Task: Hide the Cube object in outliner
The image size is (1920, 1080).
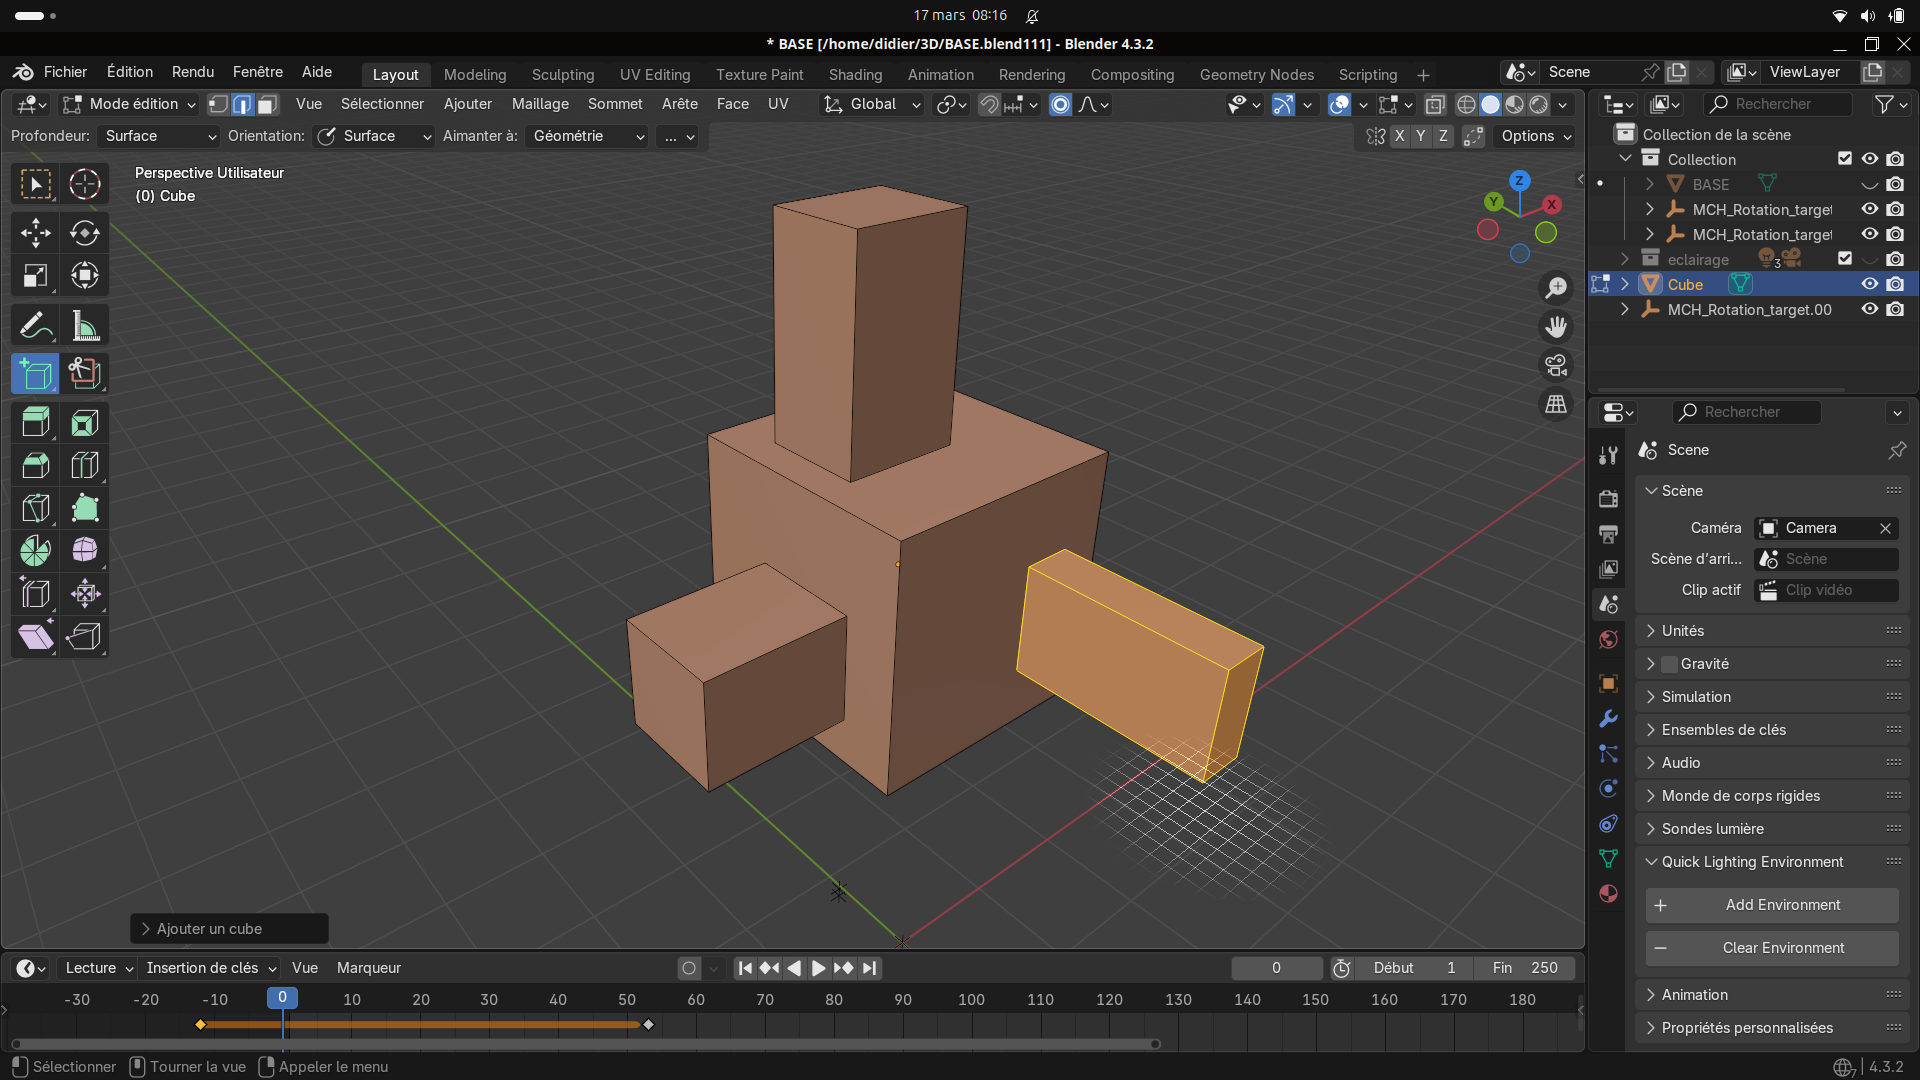Action: click(x=1869, y=284)
